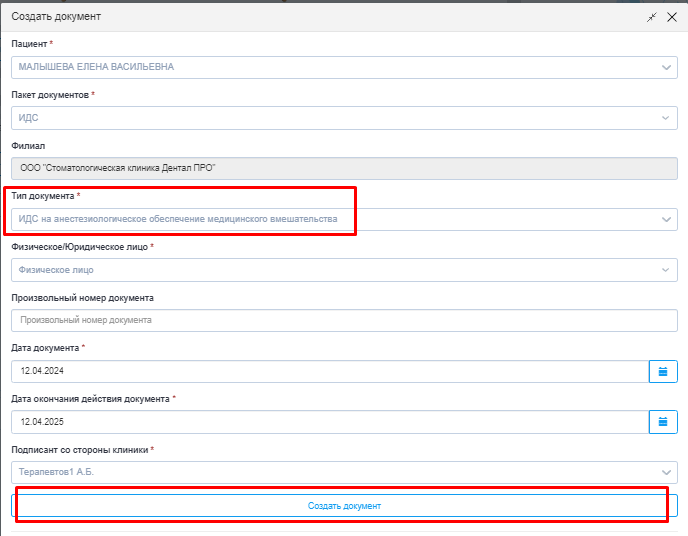The image size is (688, 536).
Task: Open the Пациент dropdown
Action: (x=344, y=67)
